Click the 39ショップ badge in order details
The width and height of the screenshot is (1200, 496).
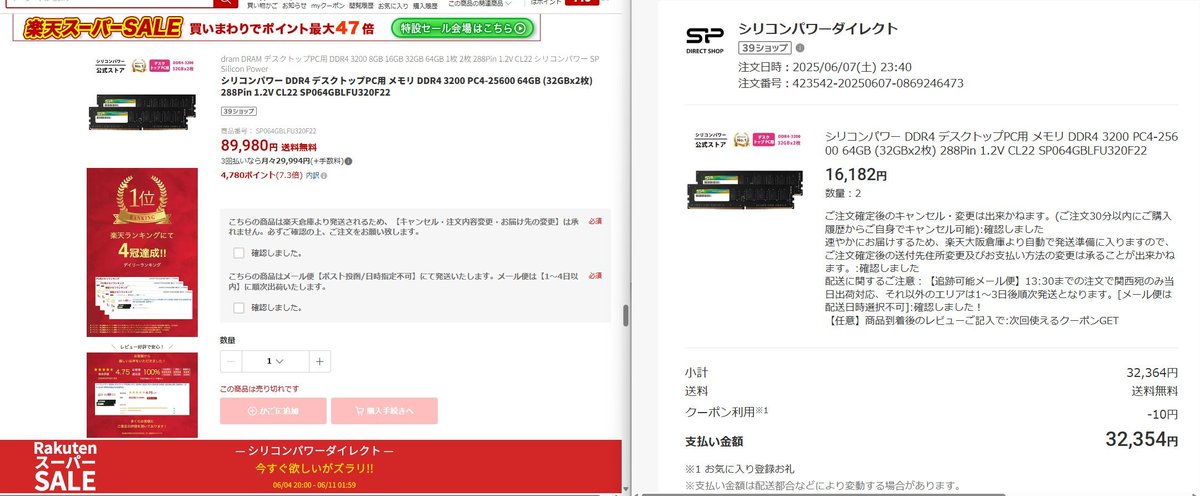[x=765, y=47]
